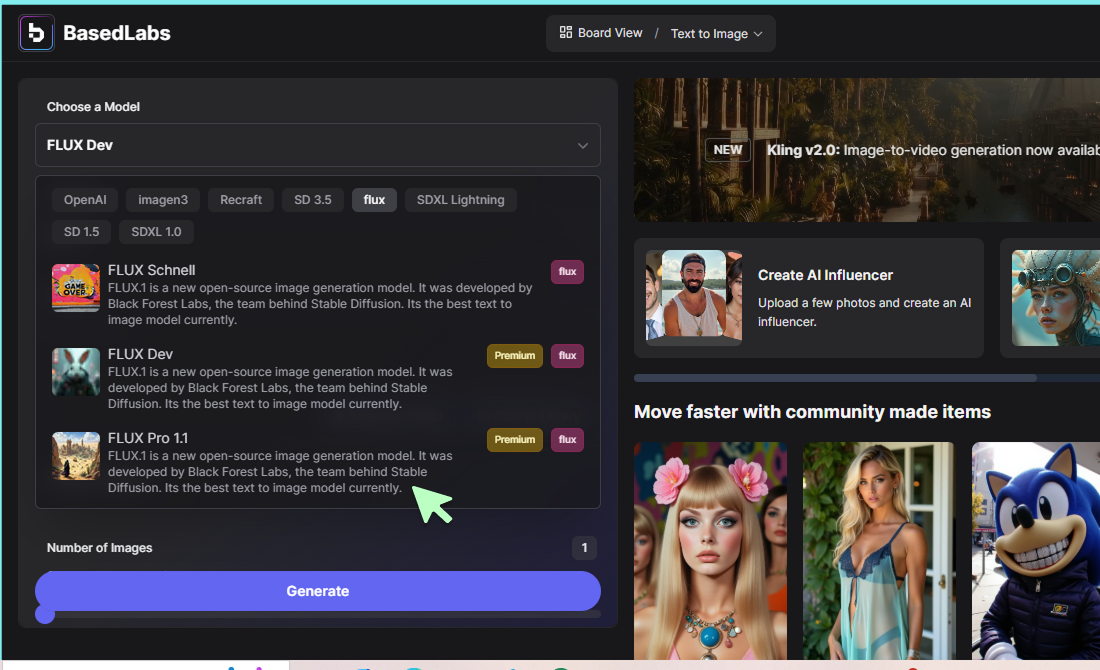
Task: Choose the FLUX Schnell model title
Action: click(152, 270)
